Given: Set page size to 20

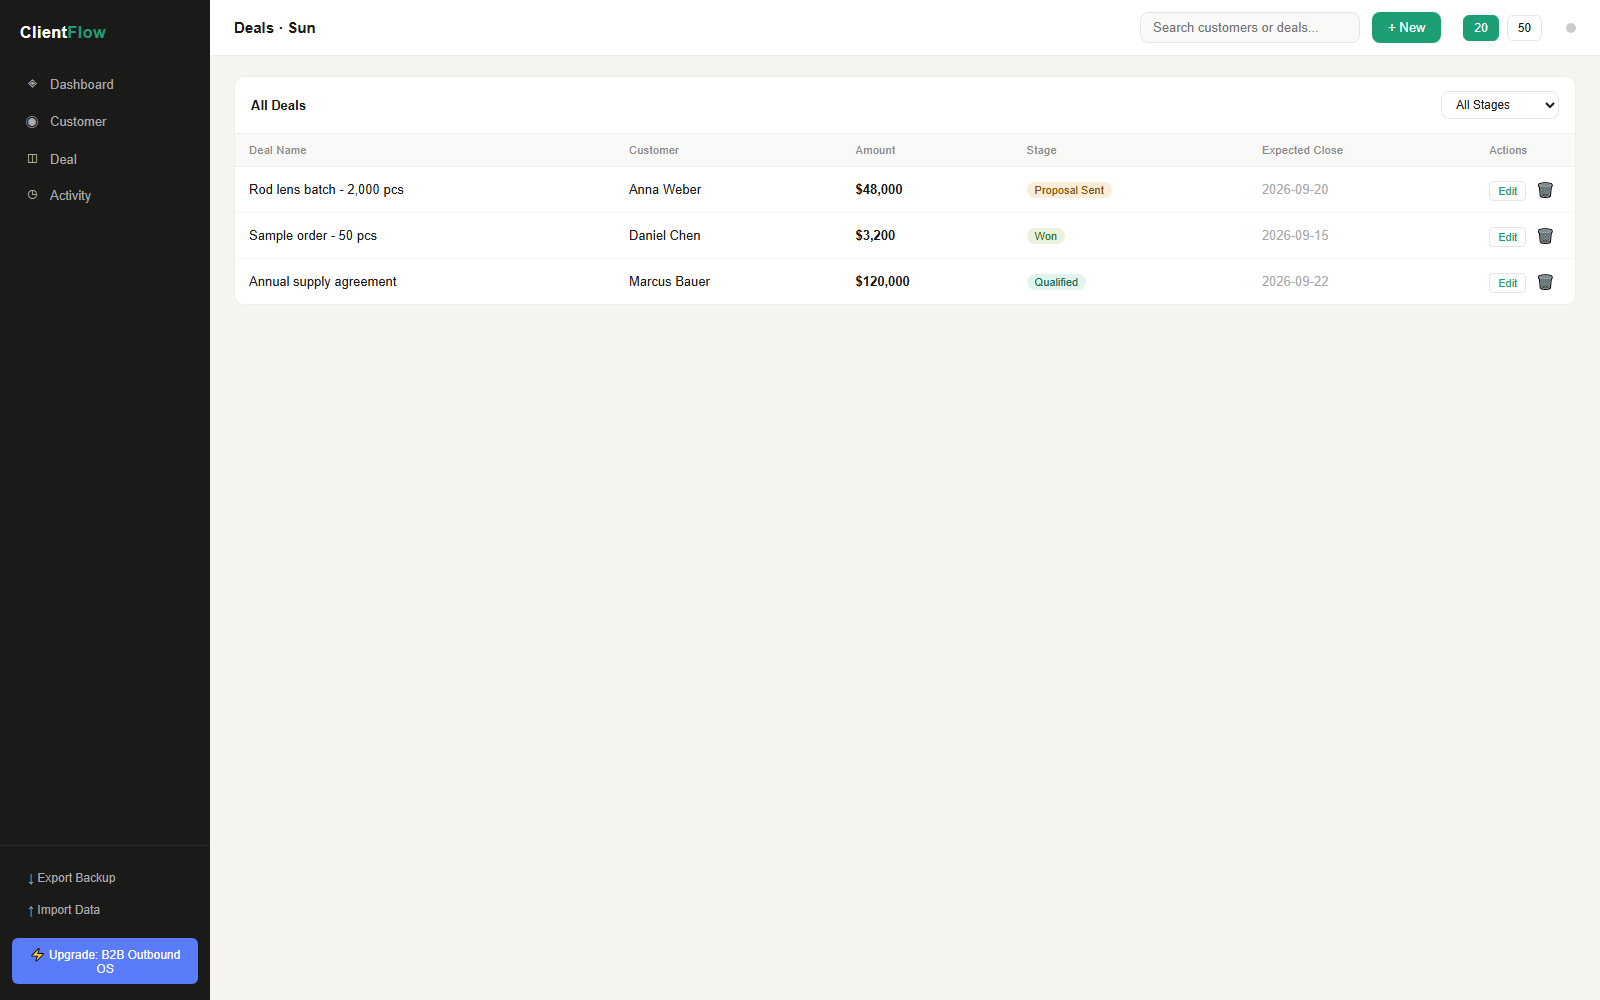Looking at the screenshot, I should click(1481, 28).
